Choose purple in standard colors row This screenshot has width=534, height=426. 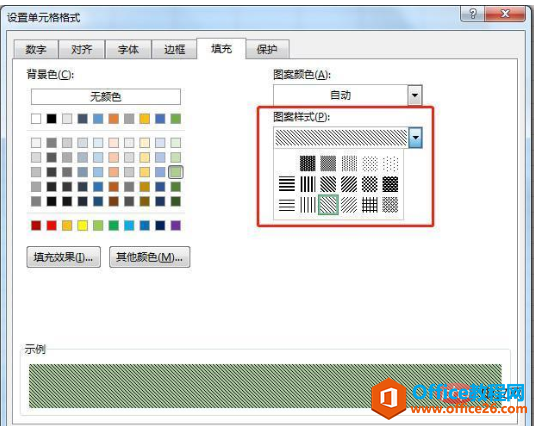(x=176, y=225)
